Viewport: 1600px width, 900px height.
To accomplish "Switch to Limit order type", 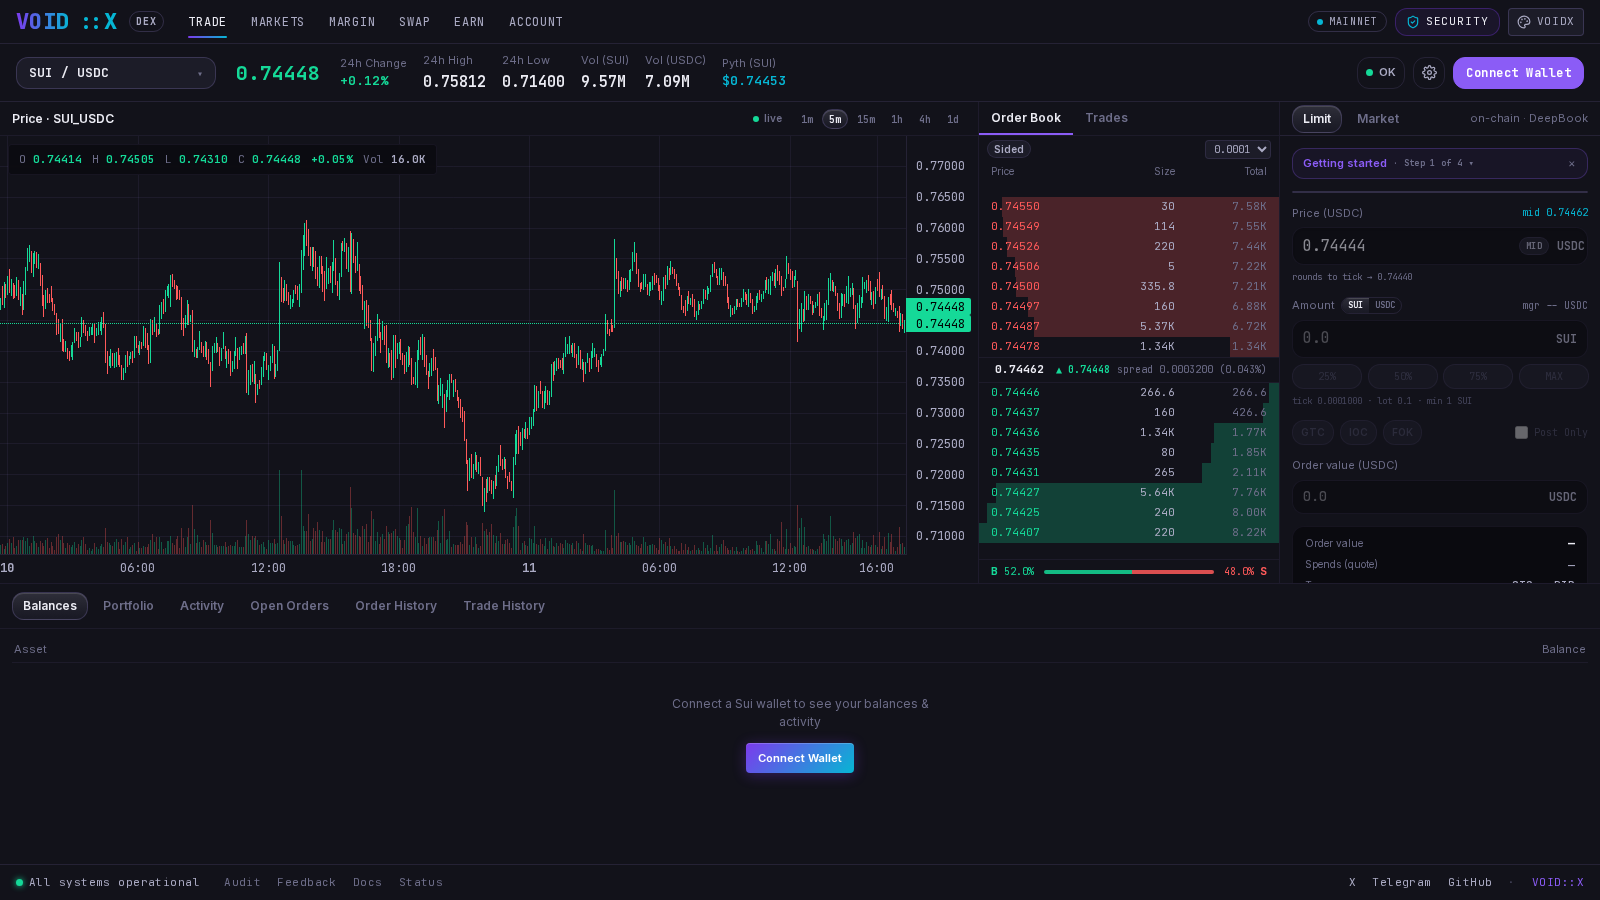I will [1317, 119].
